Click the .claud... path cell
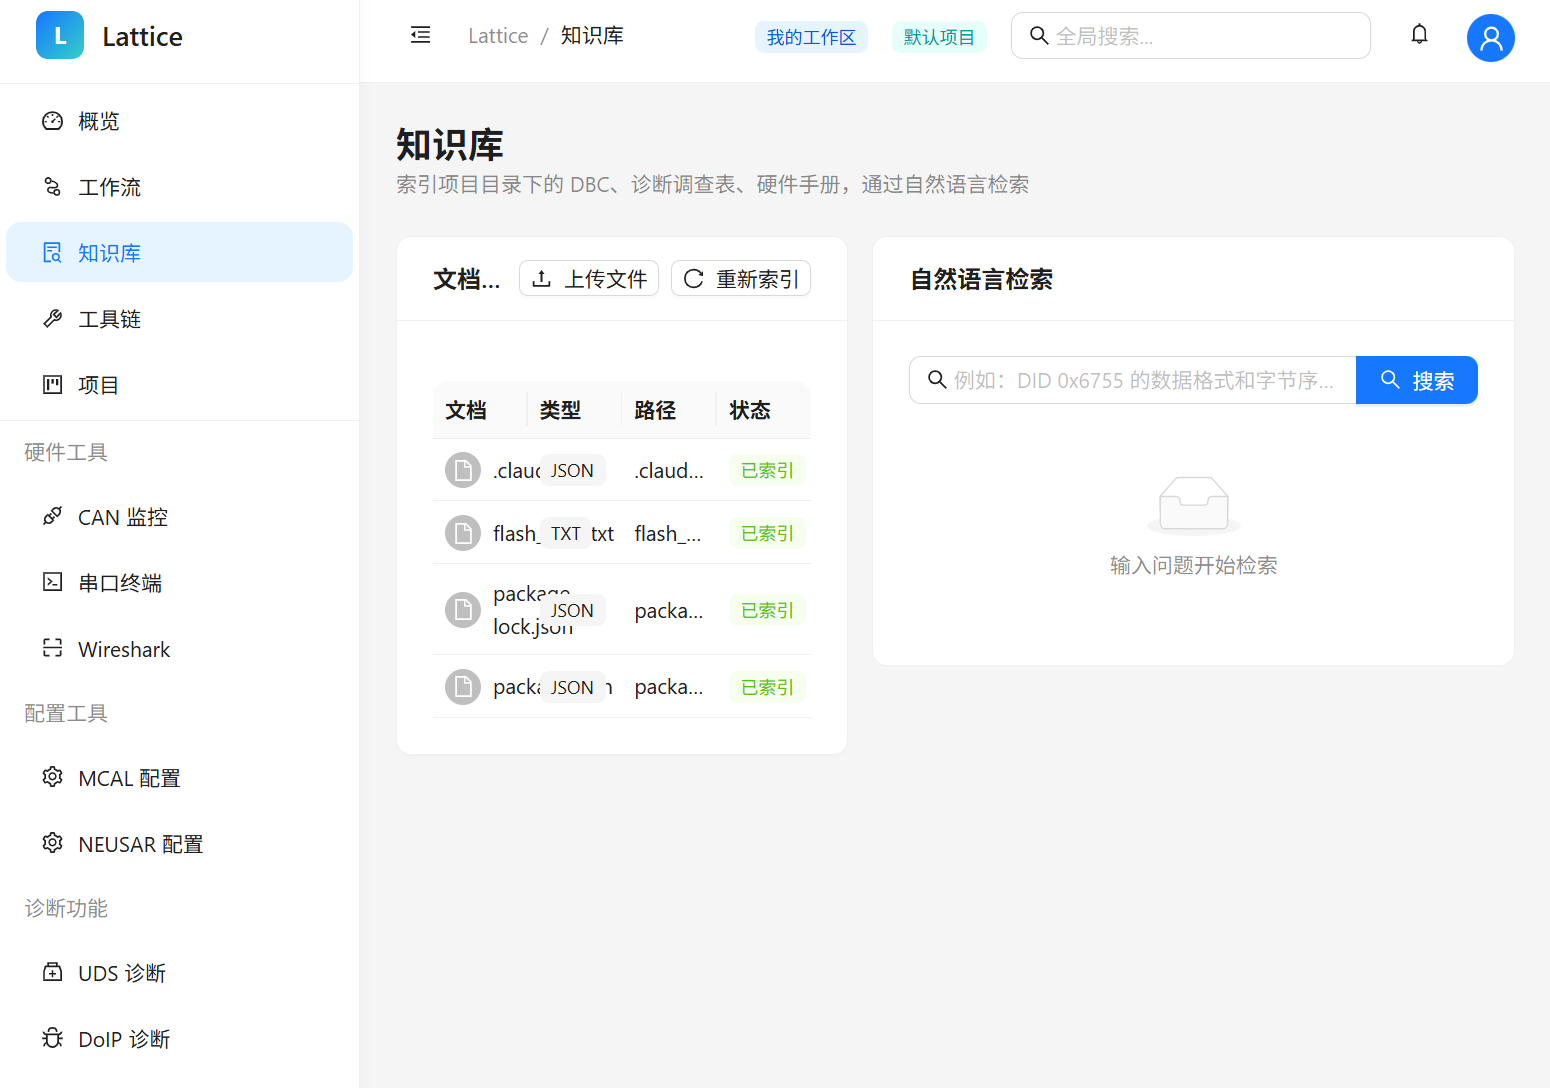The height and width of the screenshot is (1088, 1550). pos(669,470)
